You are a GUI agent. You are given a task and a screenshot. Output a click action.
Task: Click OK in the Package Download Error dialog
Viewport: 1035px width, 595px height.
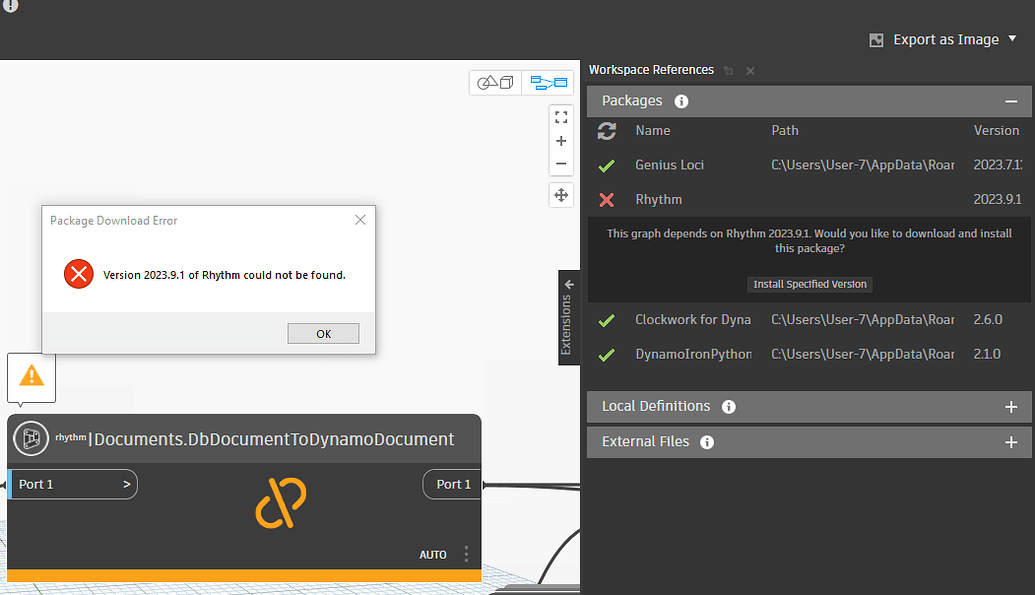pos(323,333)
